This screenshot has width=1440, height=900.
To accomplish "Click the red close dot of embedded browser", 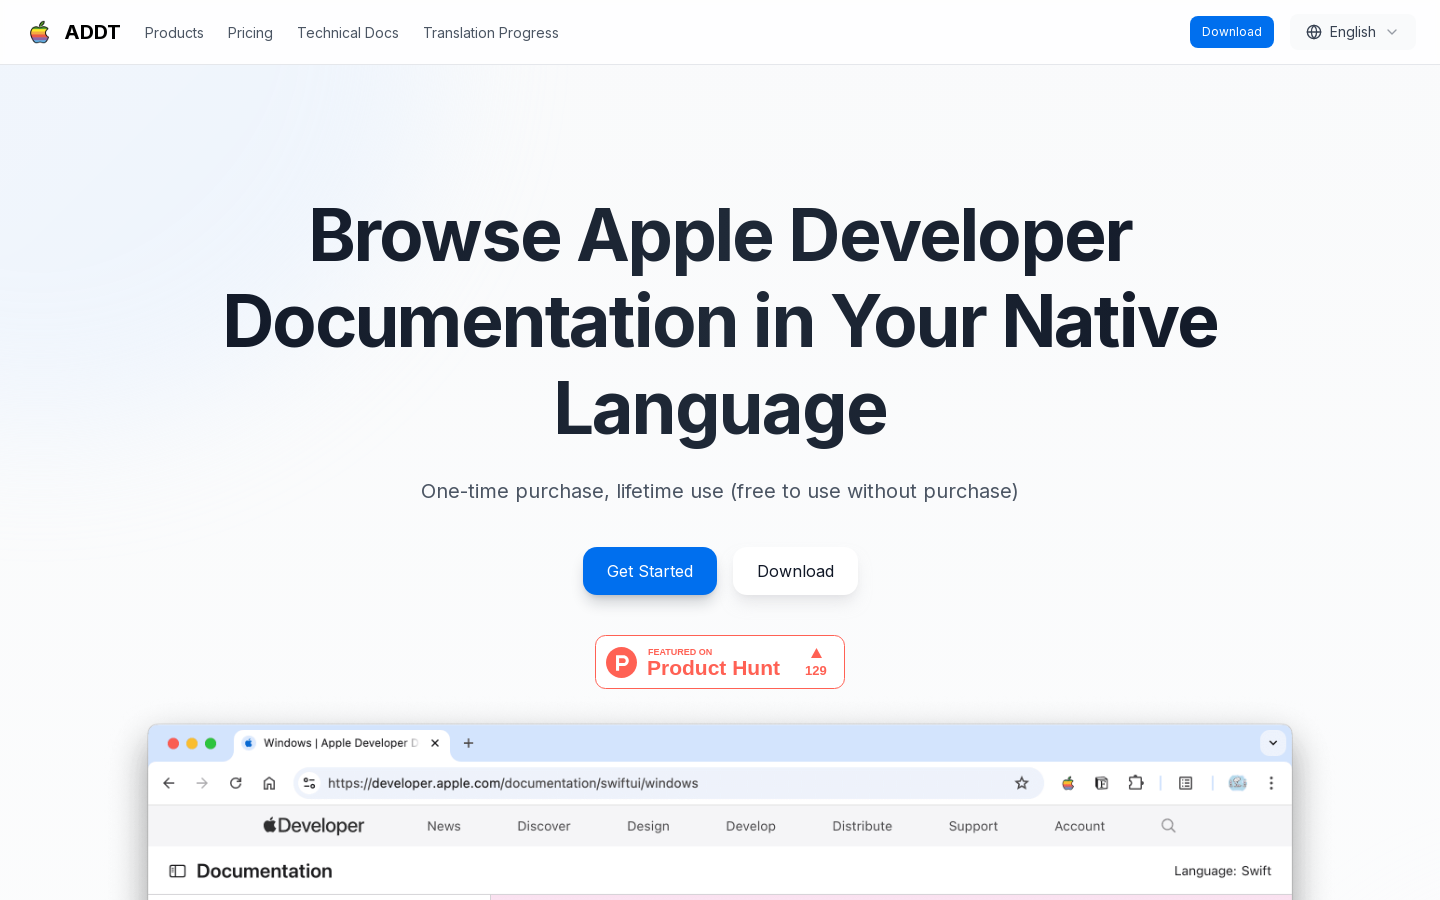I will tap(173, 743).
